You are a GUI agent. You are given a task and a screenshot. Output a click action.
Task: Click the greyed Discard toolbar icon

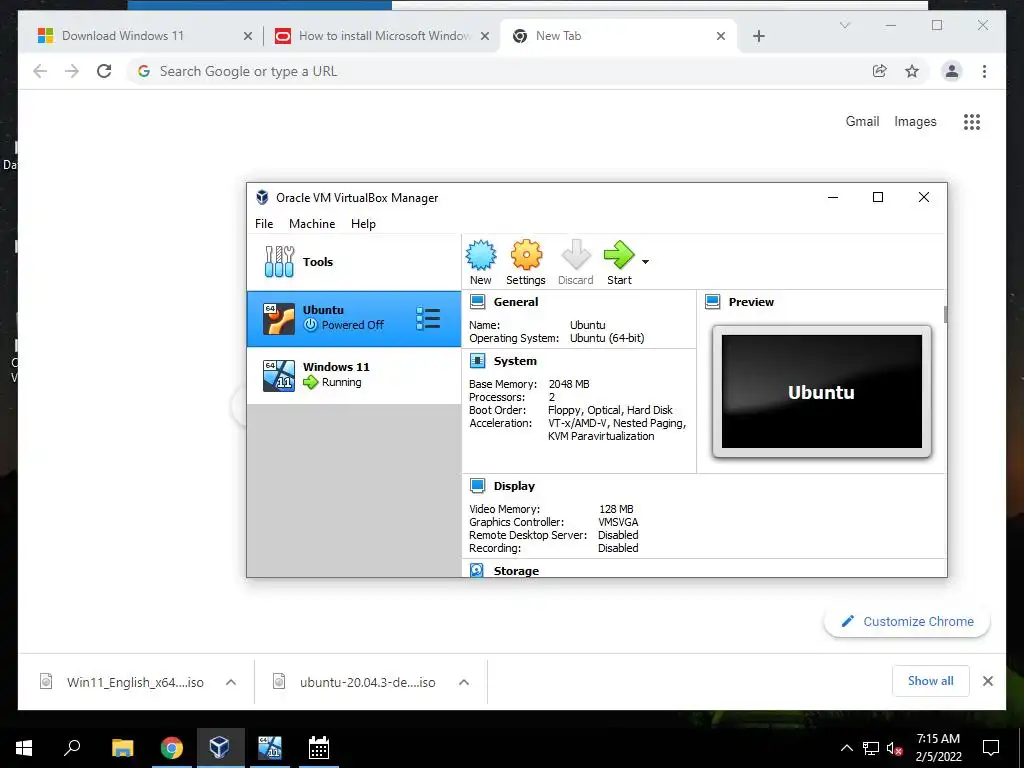tap(575, 255)
